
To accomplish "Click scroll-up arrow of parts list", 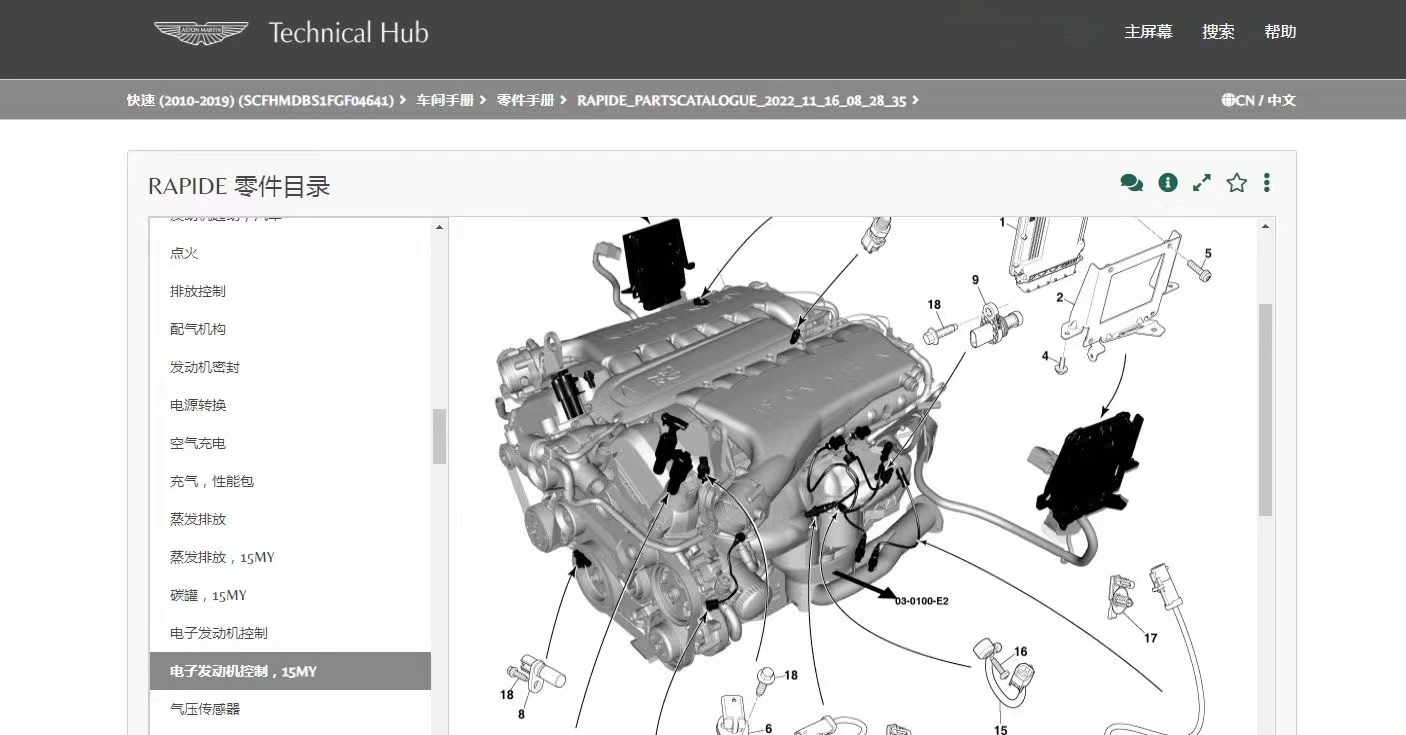I will 439,228.
